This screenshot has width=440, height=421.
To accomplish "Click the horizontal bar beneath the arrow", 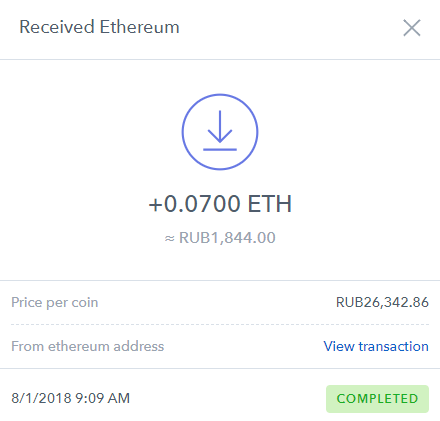I will click(x=220, y=150).
